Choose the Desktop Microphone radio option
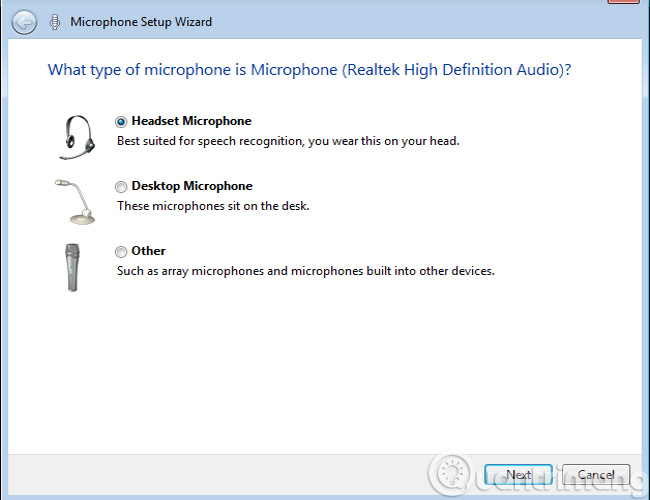Viewport: 650px width, 500px height. tap(121, 187)
